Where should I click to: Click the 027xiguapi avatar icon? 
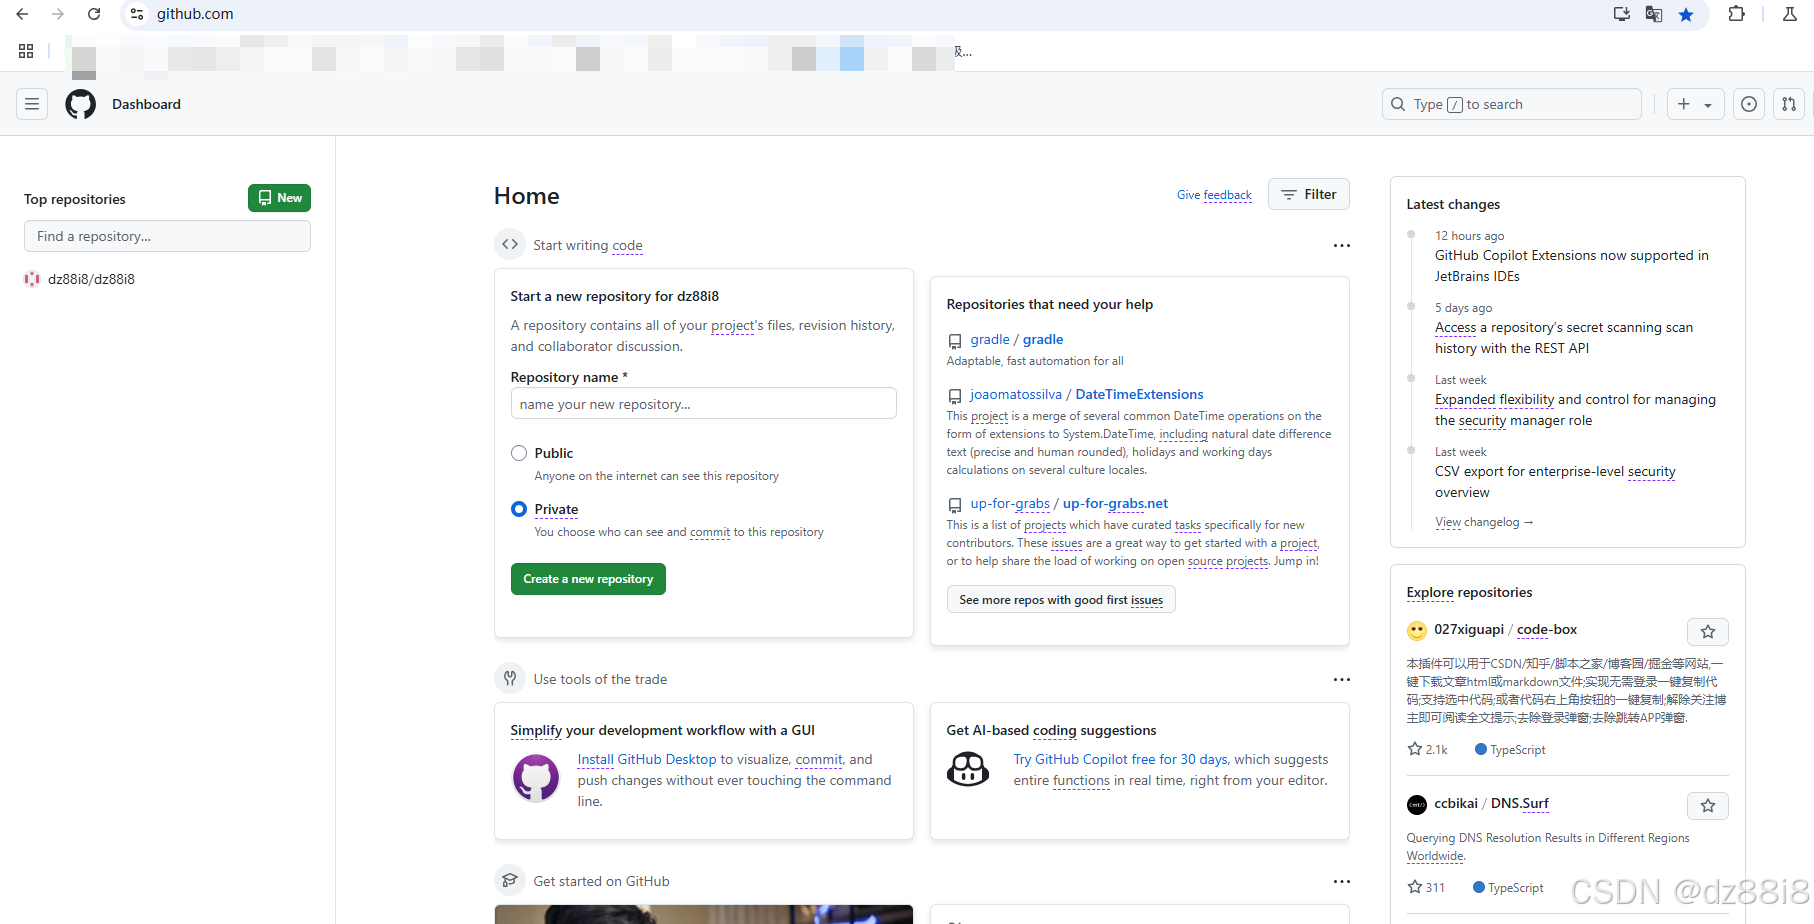click(x=1417, y=631)
